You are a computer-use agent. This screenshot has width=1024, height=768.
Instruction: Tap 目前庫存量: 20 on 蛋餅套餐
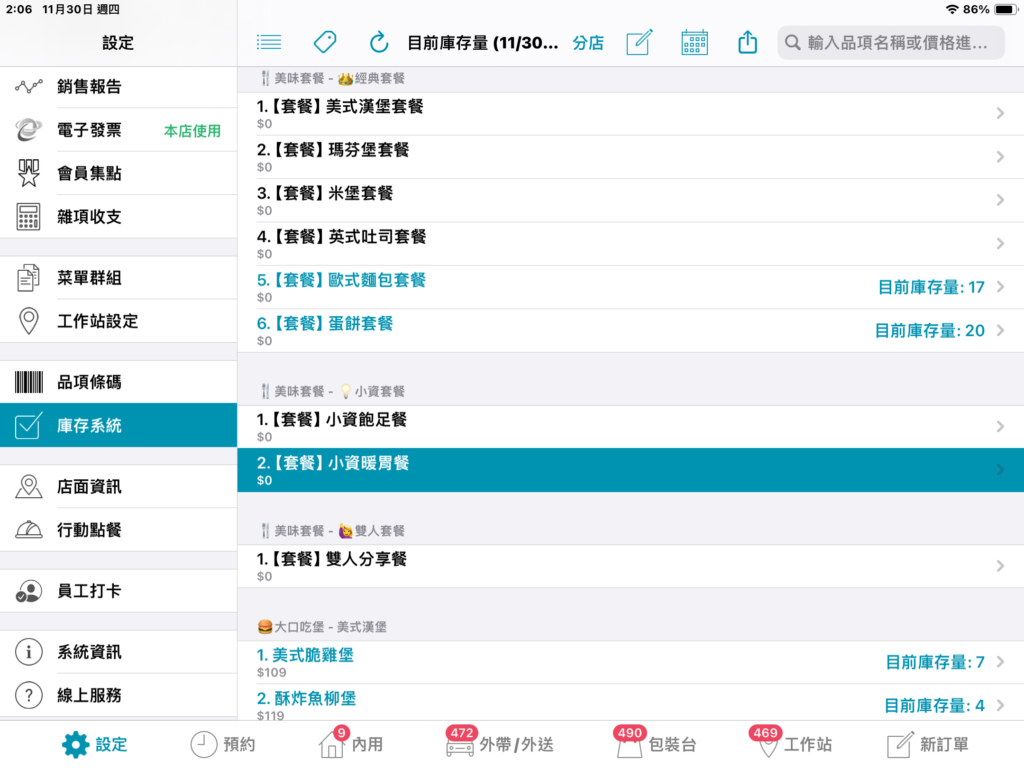929,330
